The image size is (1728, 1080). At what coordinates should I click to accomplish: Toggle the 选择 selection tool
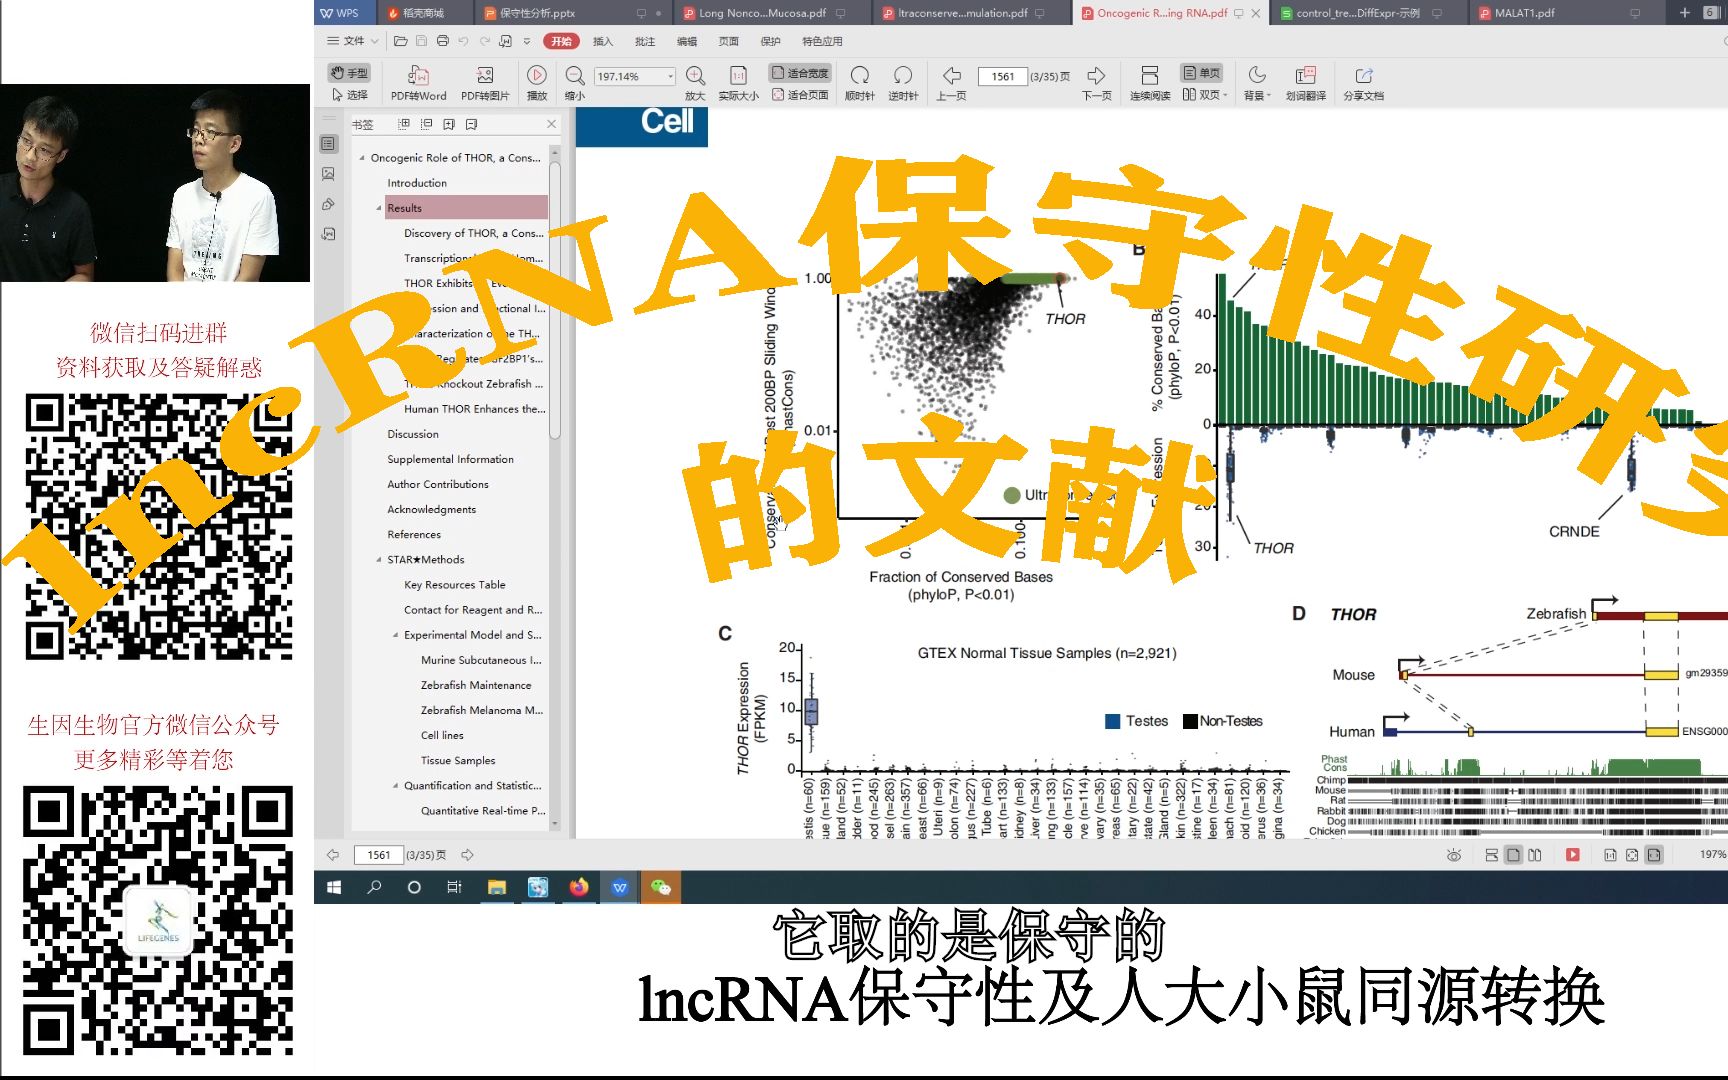coord(349,95)
